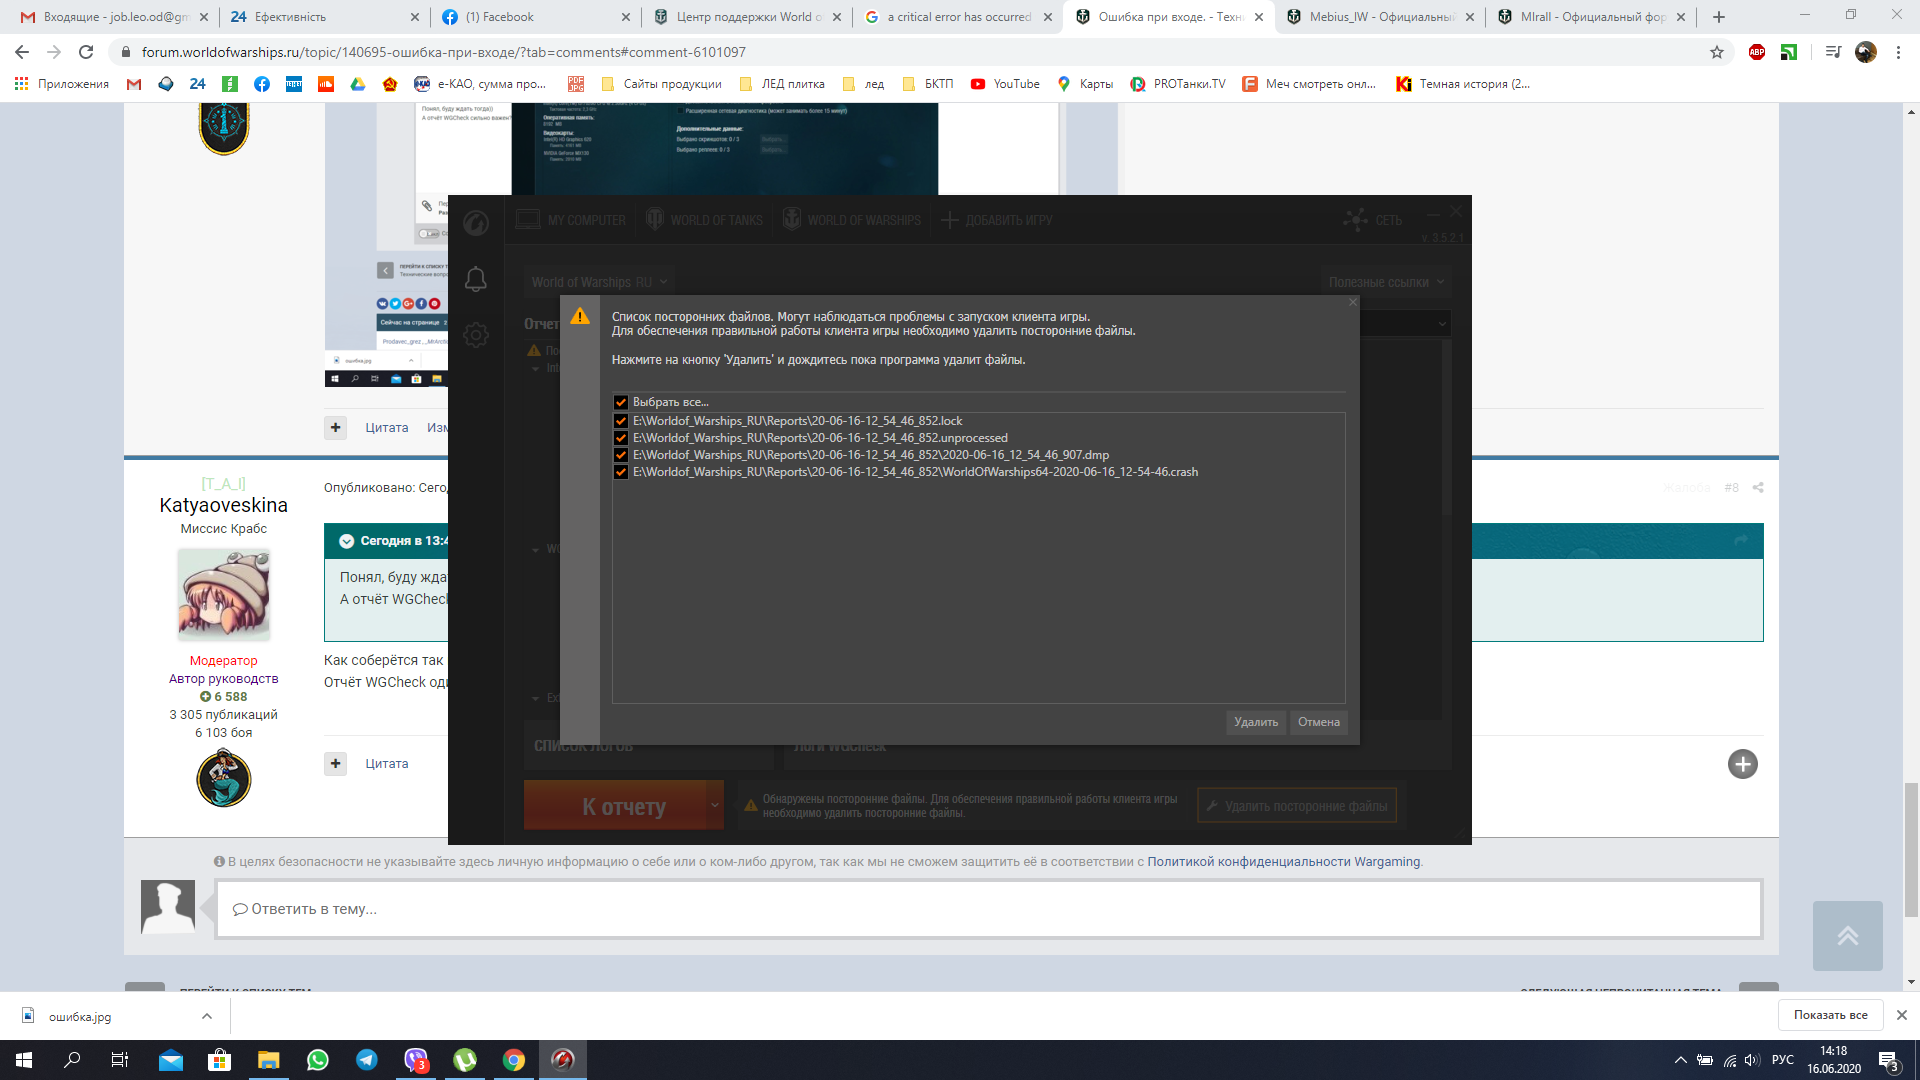The image size is (1920, 1080).
Task: Click 'Цитата' under Katyaoveskina's post
Action: click(386, 764)
